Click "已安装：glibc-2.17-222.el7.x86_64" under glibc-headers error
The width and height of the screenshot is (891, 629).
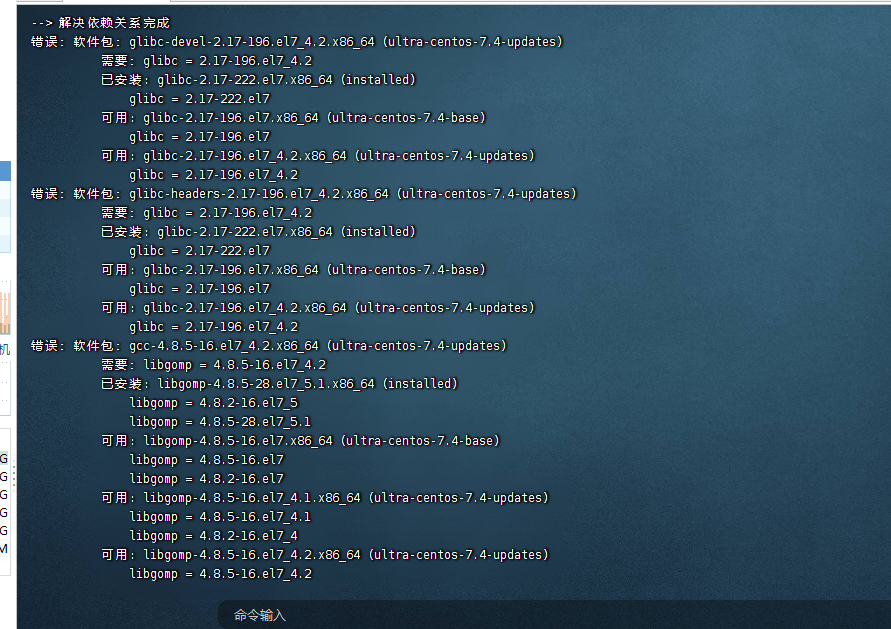coord(259,232)
